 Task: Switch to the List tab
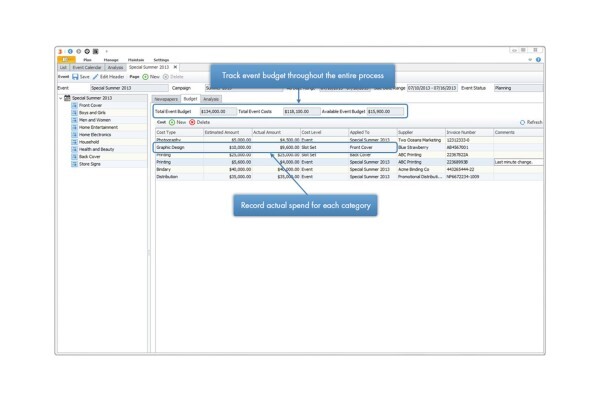click(x=63, y=67)
